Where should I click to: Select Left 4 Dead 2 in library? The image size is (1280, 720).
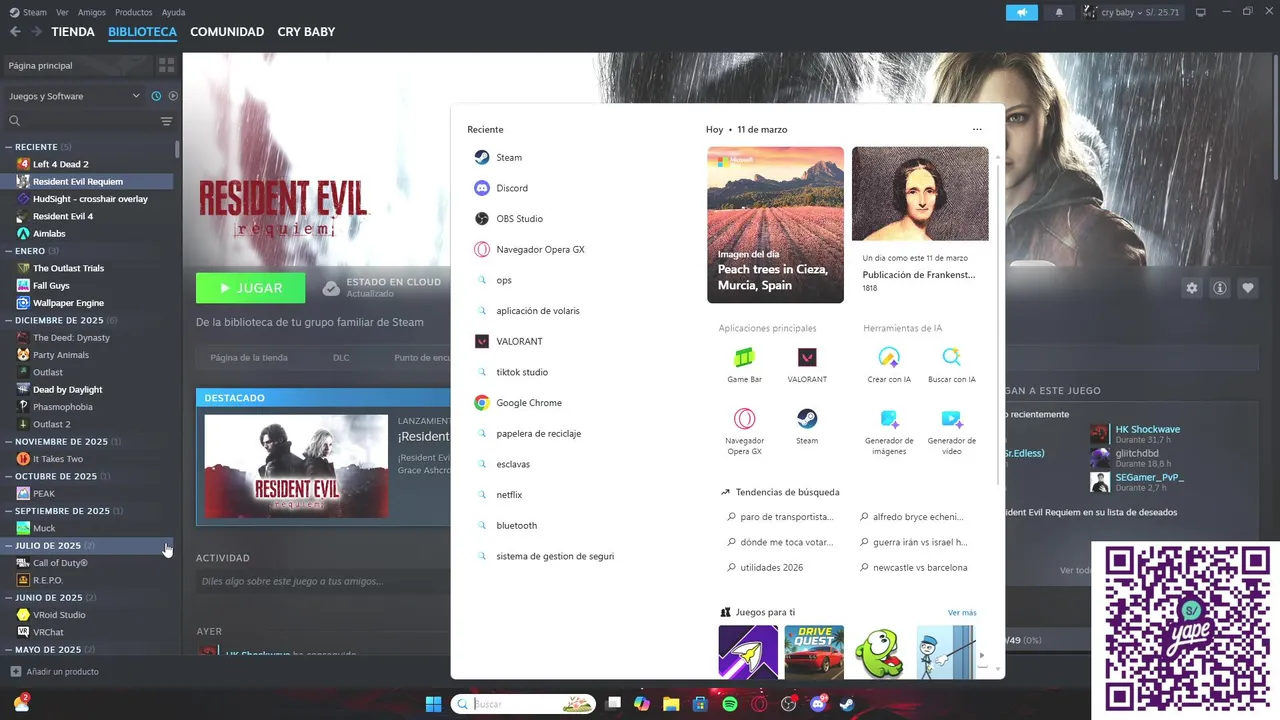[60, 164]
